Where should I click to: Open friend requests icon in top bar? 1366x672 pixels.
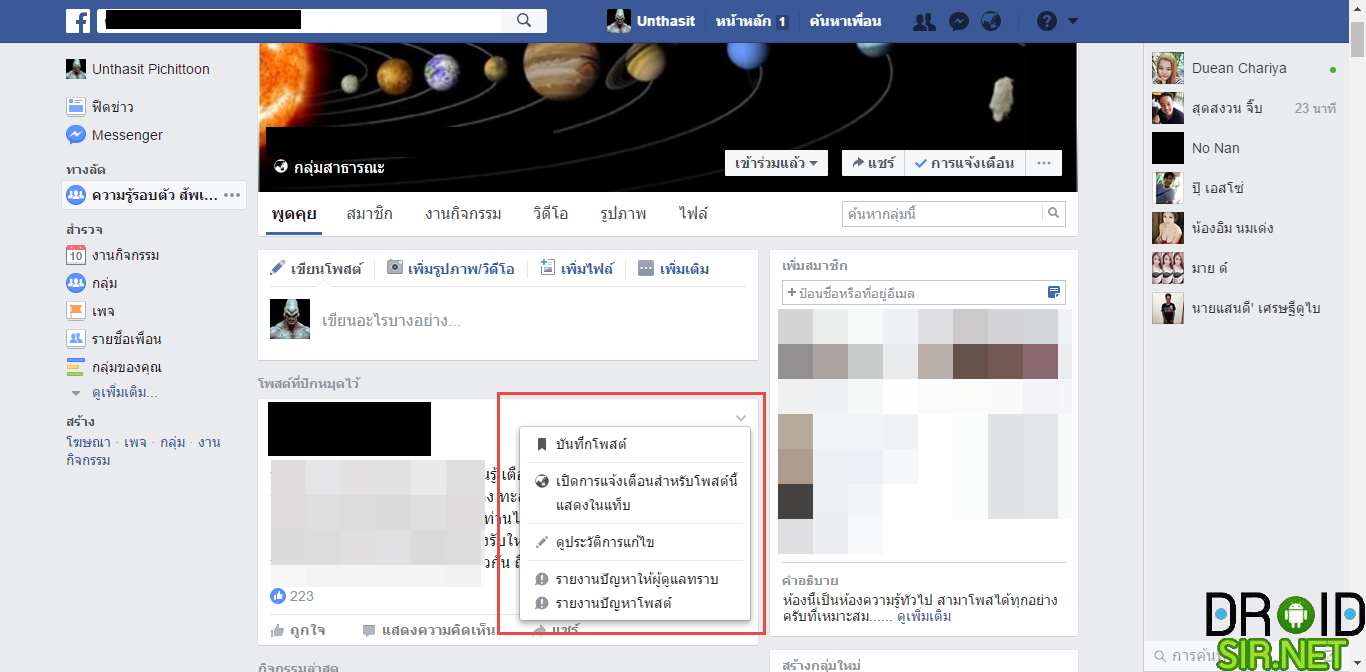[925, 22]
